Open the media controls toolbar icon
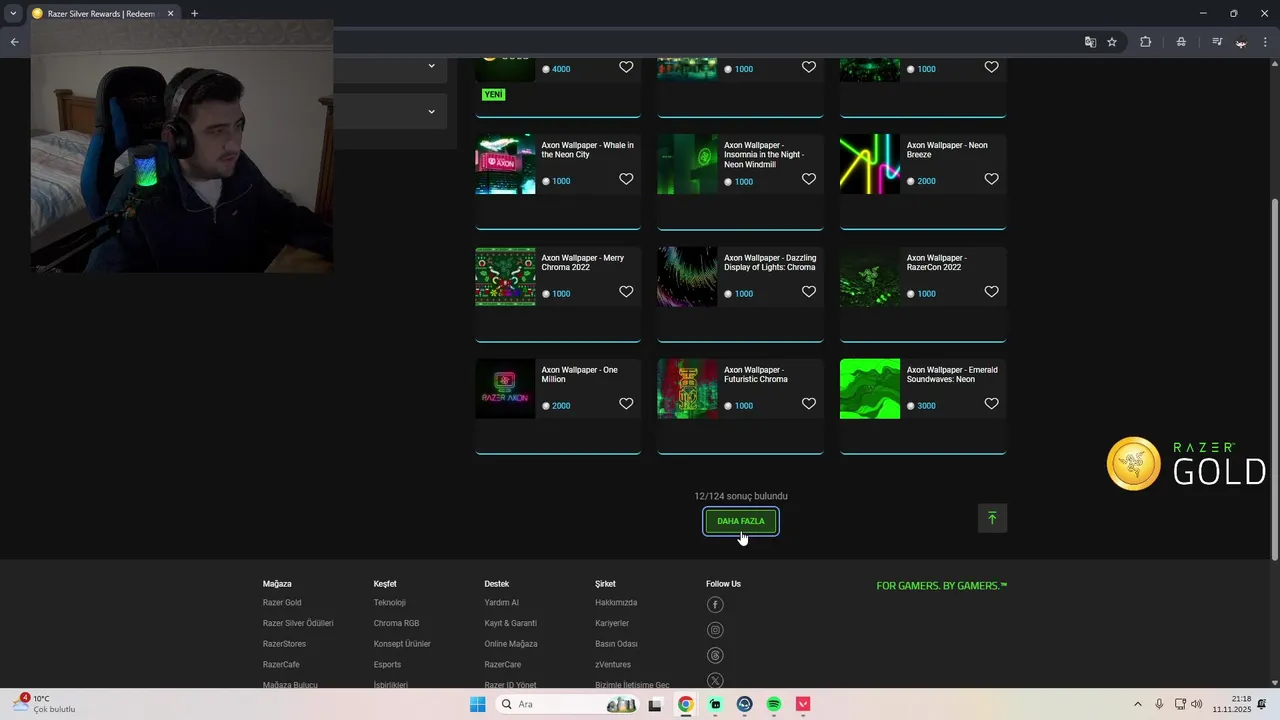The width and height of the screenshot is (1280, 720). tap(1217, 42)
